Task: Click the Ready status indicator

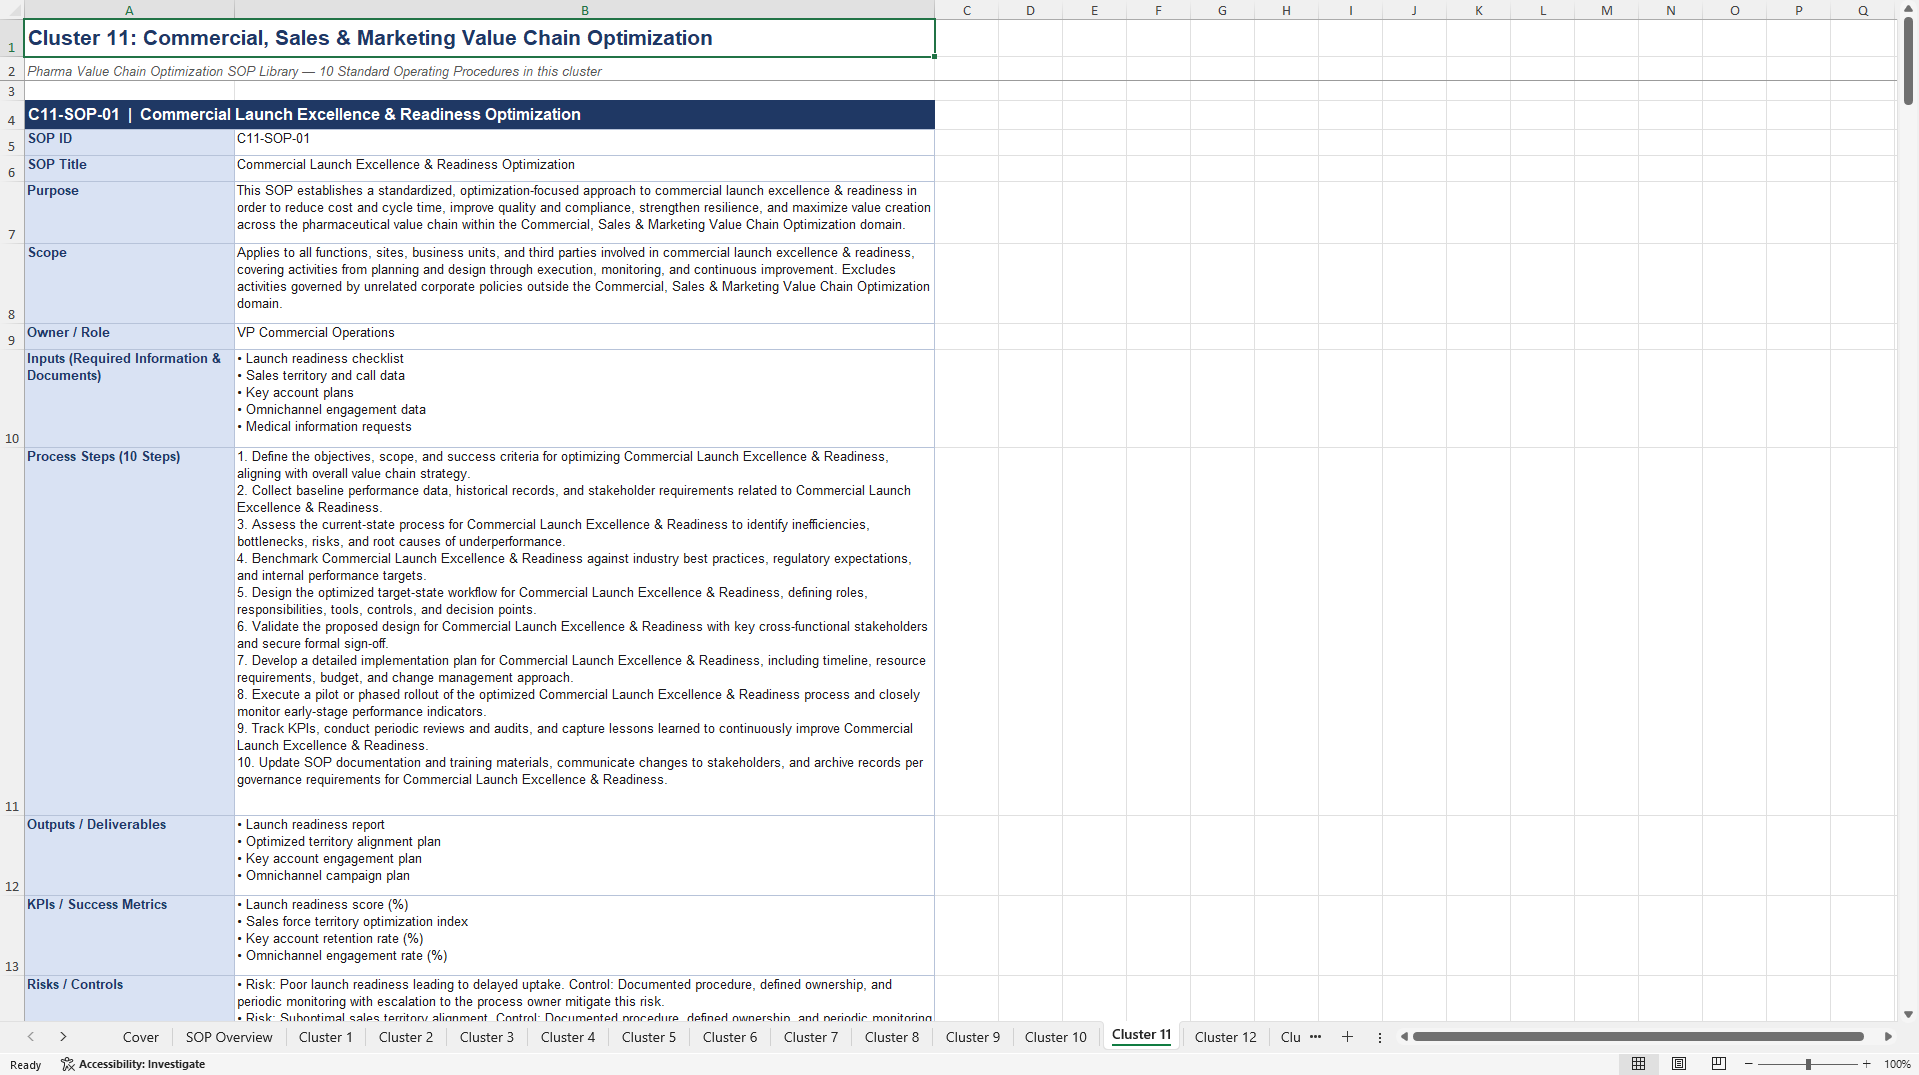Action: [x=26, y=1064]
